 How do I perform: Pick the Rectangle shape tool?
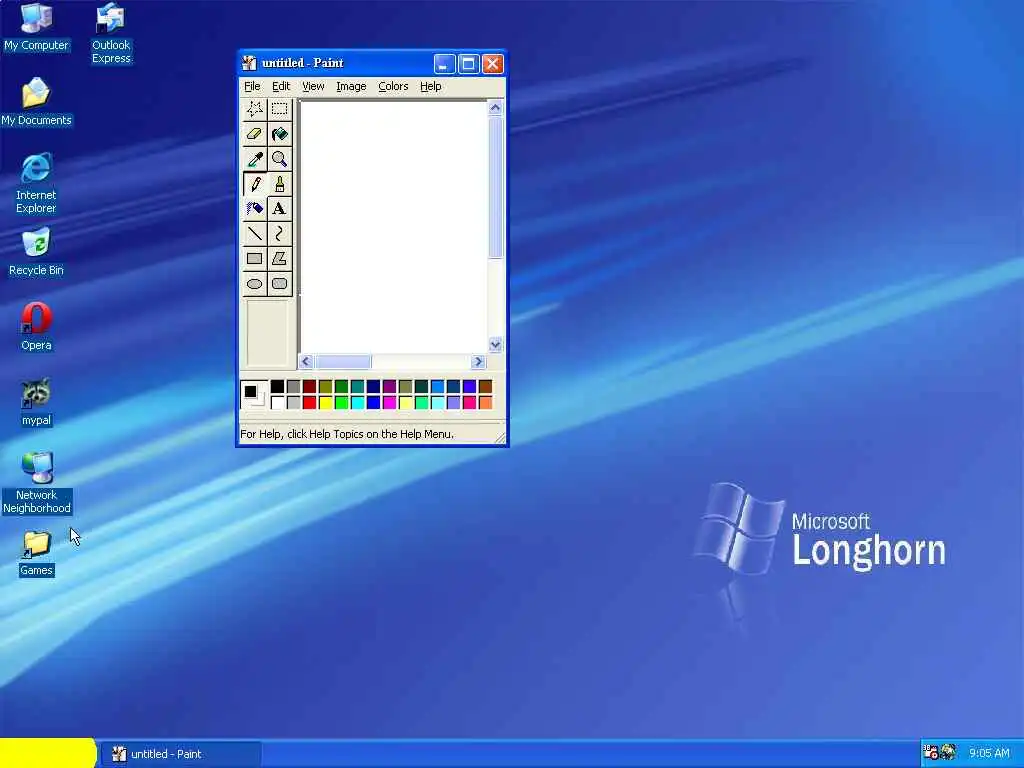pyautogui.click(x=255, y=258)
